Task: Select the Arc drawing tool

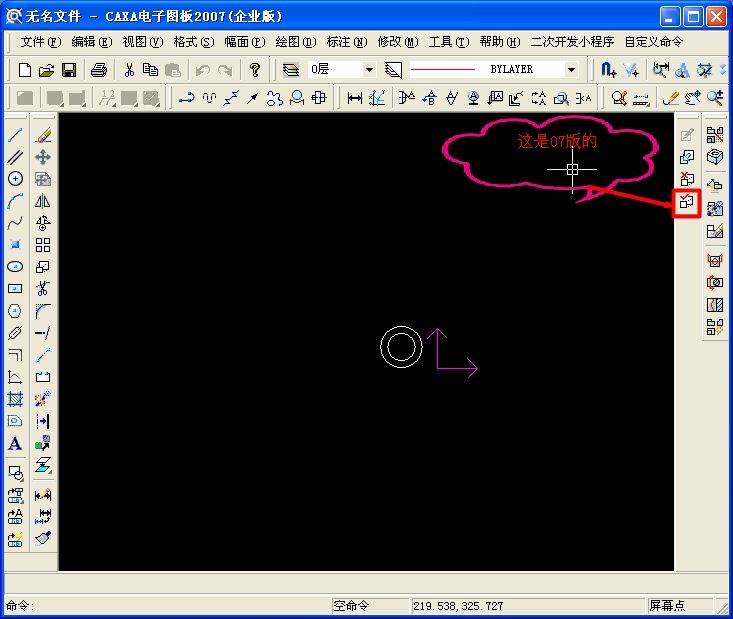Action: [x=15, y=201]
